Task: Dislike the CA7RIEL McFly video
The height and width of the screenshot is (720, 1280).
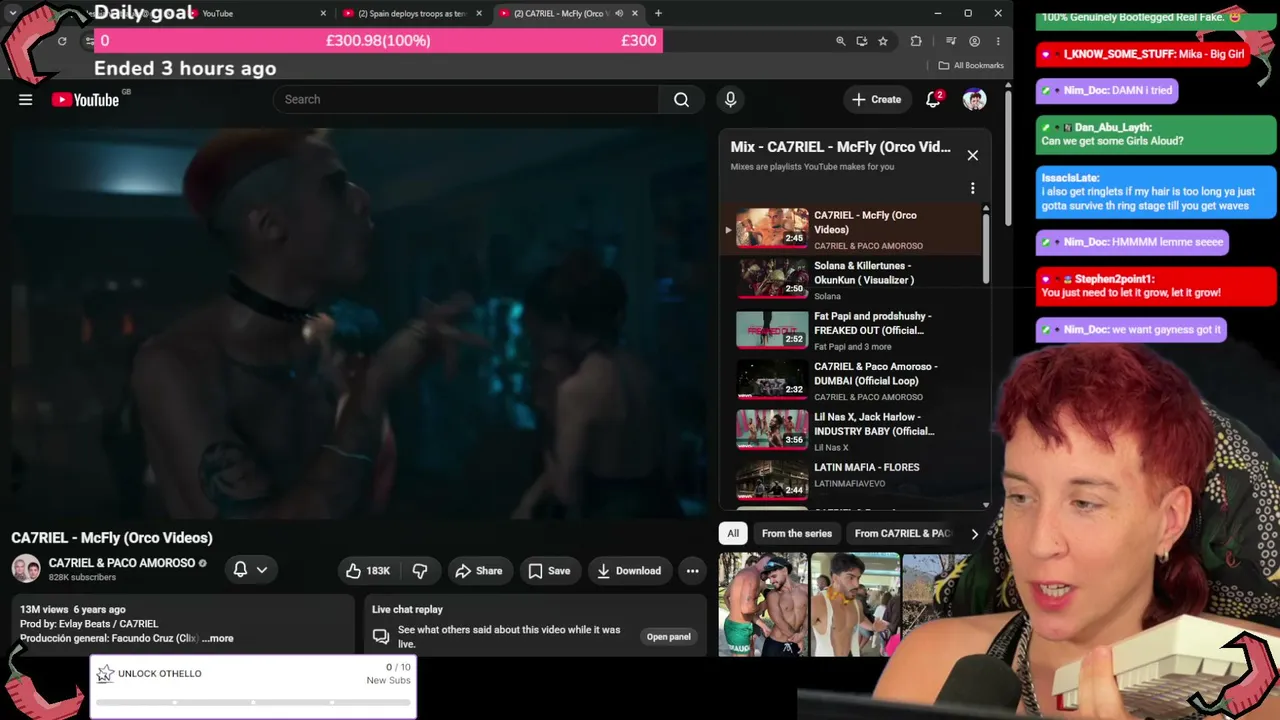Action: tap(420, 571)
